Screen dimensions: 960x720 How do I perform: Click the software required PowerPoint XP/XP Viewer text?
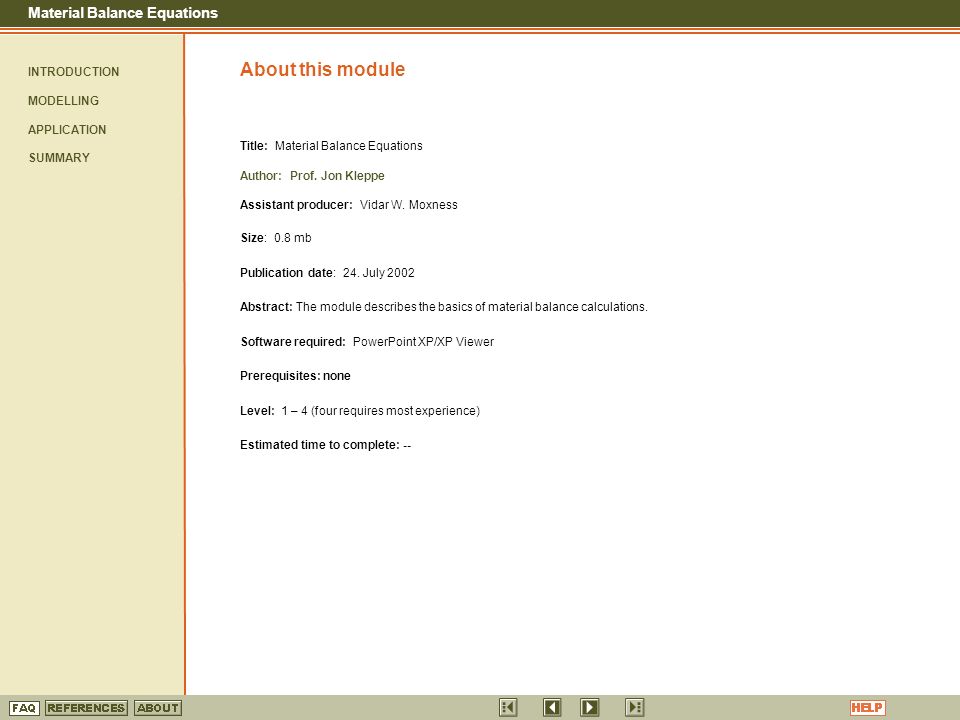(423, 342)
